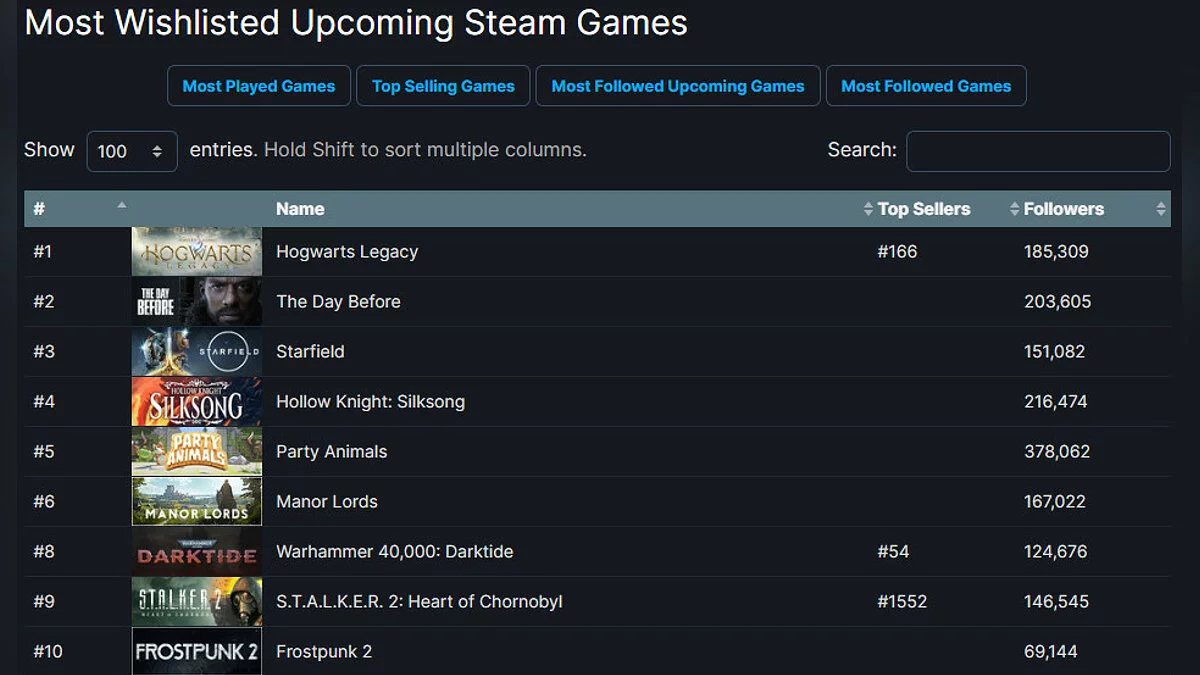1200x675 pixels.
Task: Switch to Top Selling Games
Action: [443, 86]
